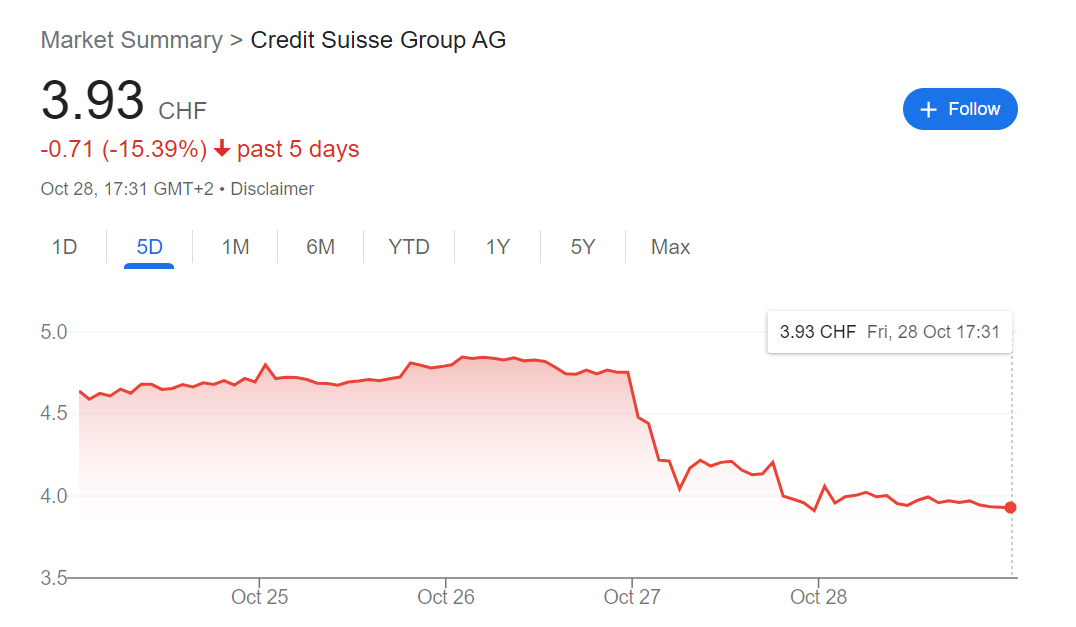This screenshot has height=627, width=1076.
Task: Select the 5D time range tab
Action: tap(150, 247)
